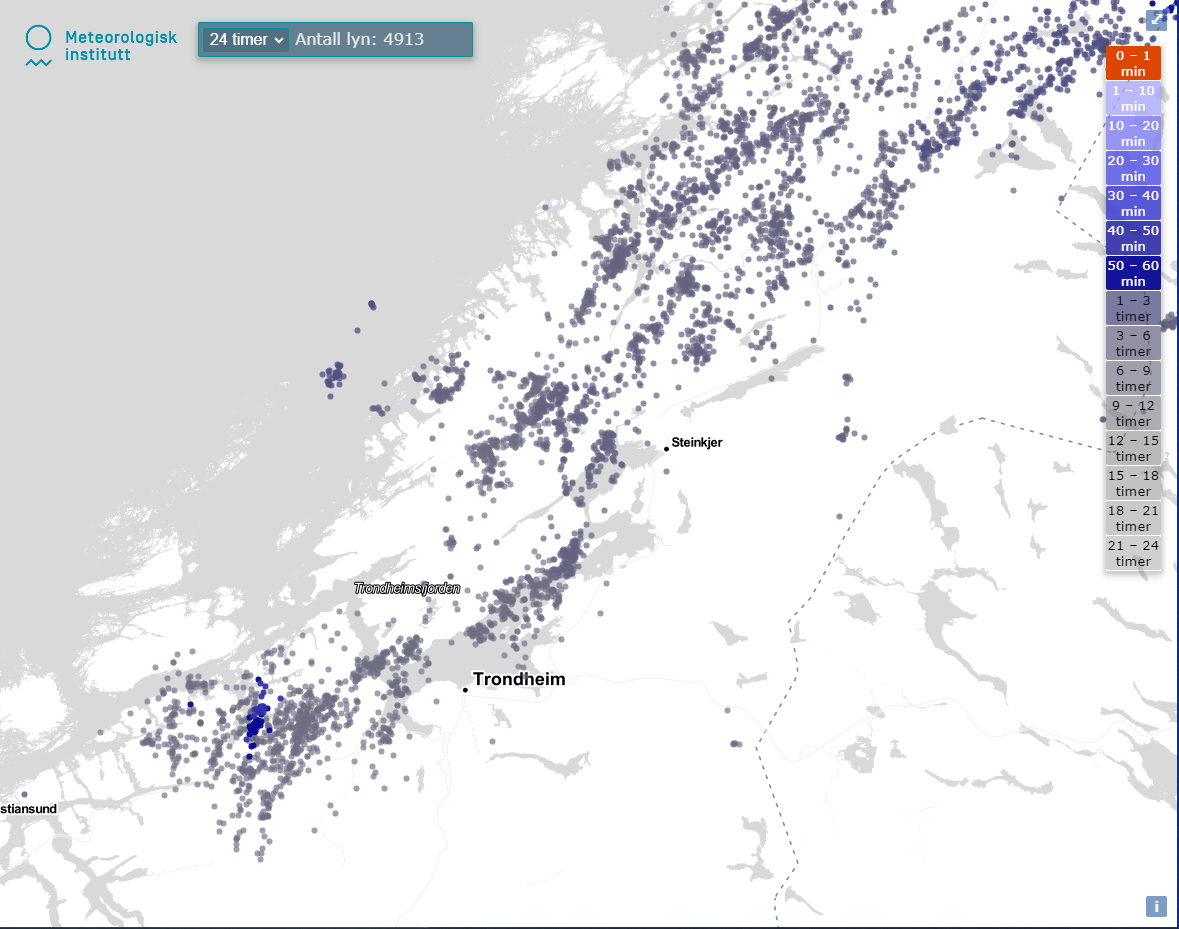Click the Meteorologisk institutt circle logo
Screen dimensions: 1179x929
(x=38, y=37)
